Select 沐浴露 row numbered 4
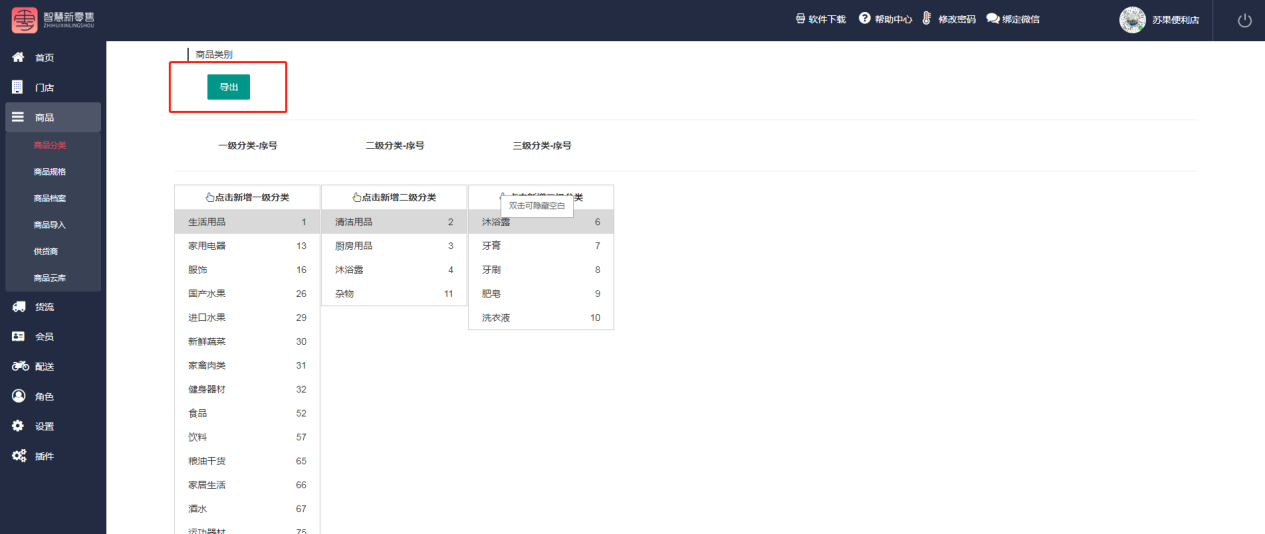 394,270
